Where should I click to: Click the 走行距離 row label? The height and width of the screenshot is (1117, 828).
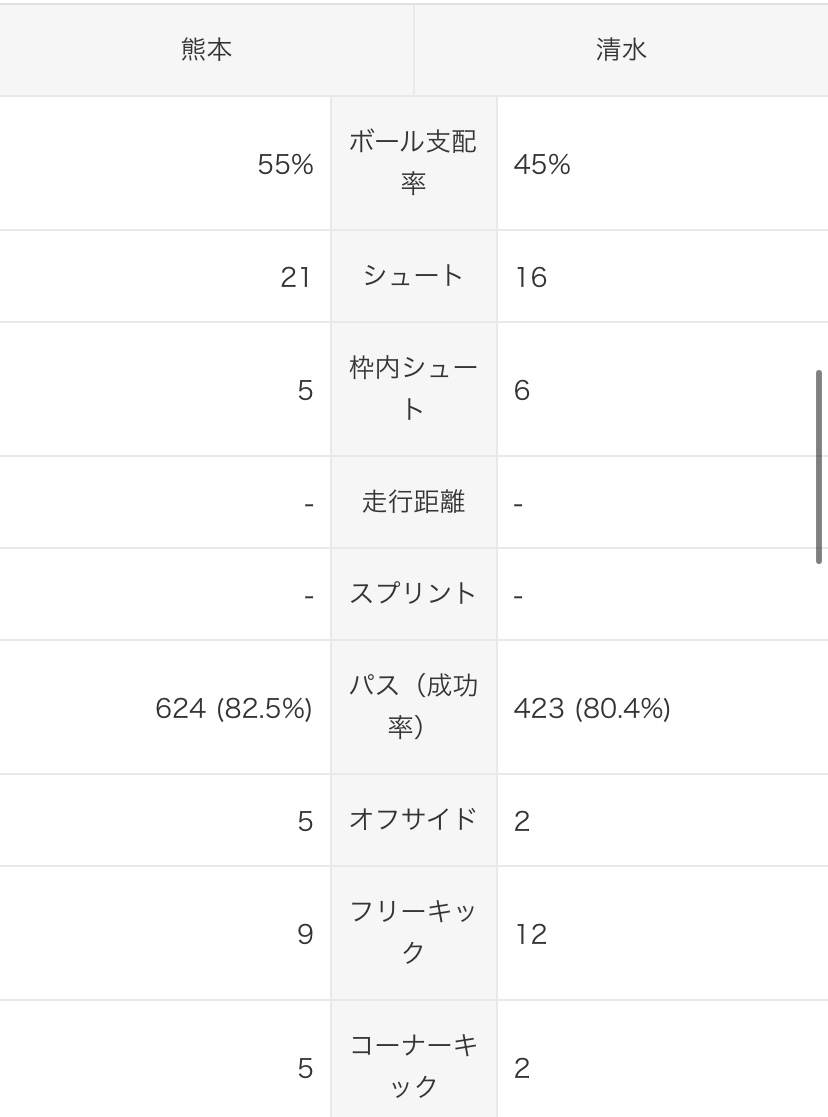point(413,502)
